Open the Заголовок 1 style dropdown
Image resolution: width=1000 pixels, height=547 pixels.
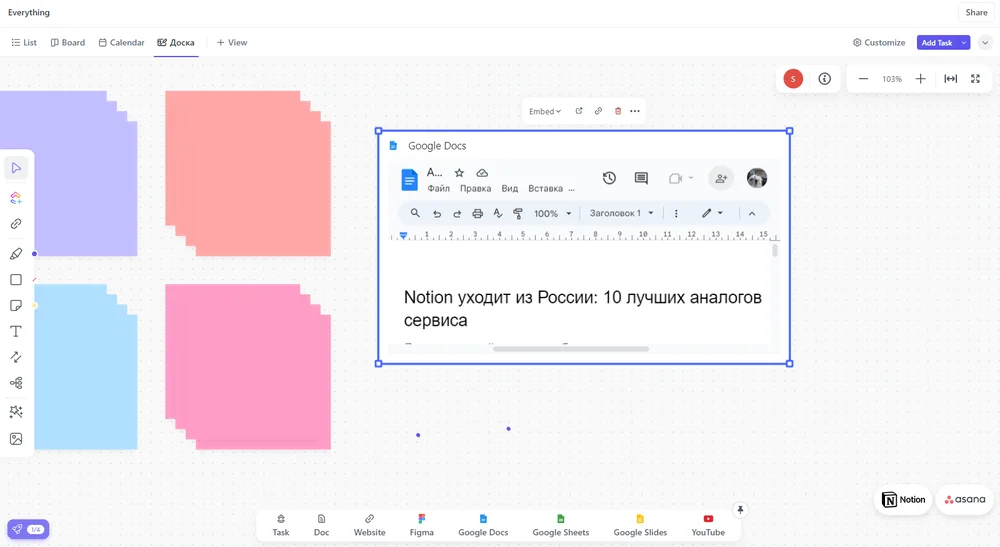[621, 214]
